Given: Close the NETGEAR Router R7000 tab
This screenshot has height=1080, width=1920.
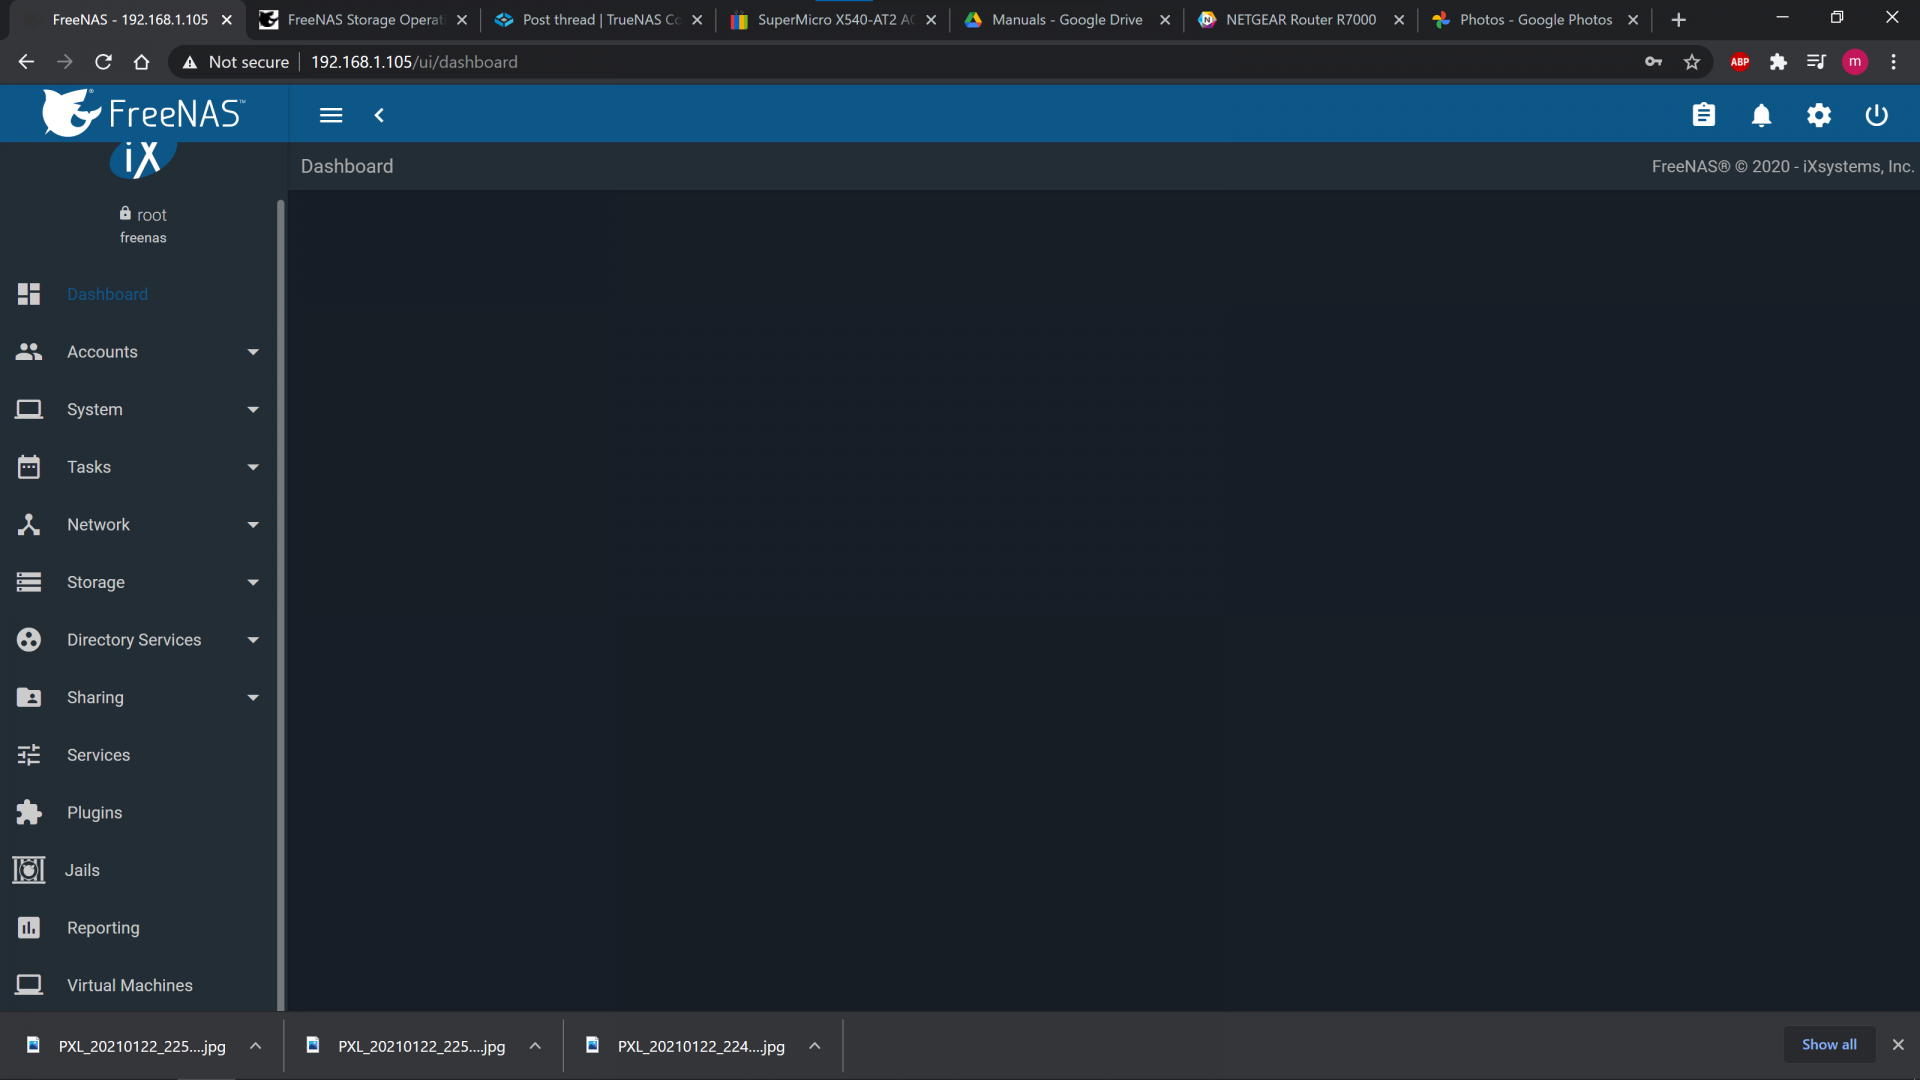Looking at the screenshot, I should point(1399,20).
